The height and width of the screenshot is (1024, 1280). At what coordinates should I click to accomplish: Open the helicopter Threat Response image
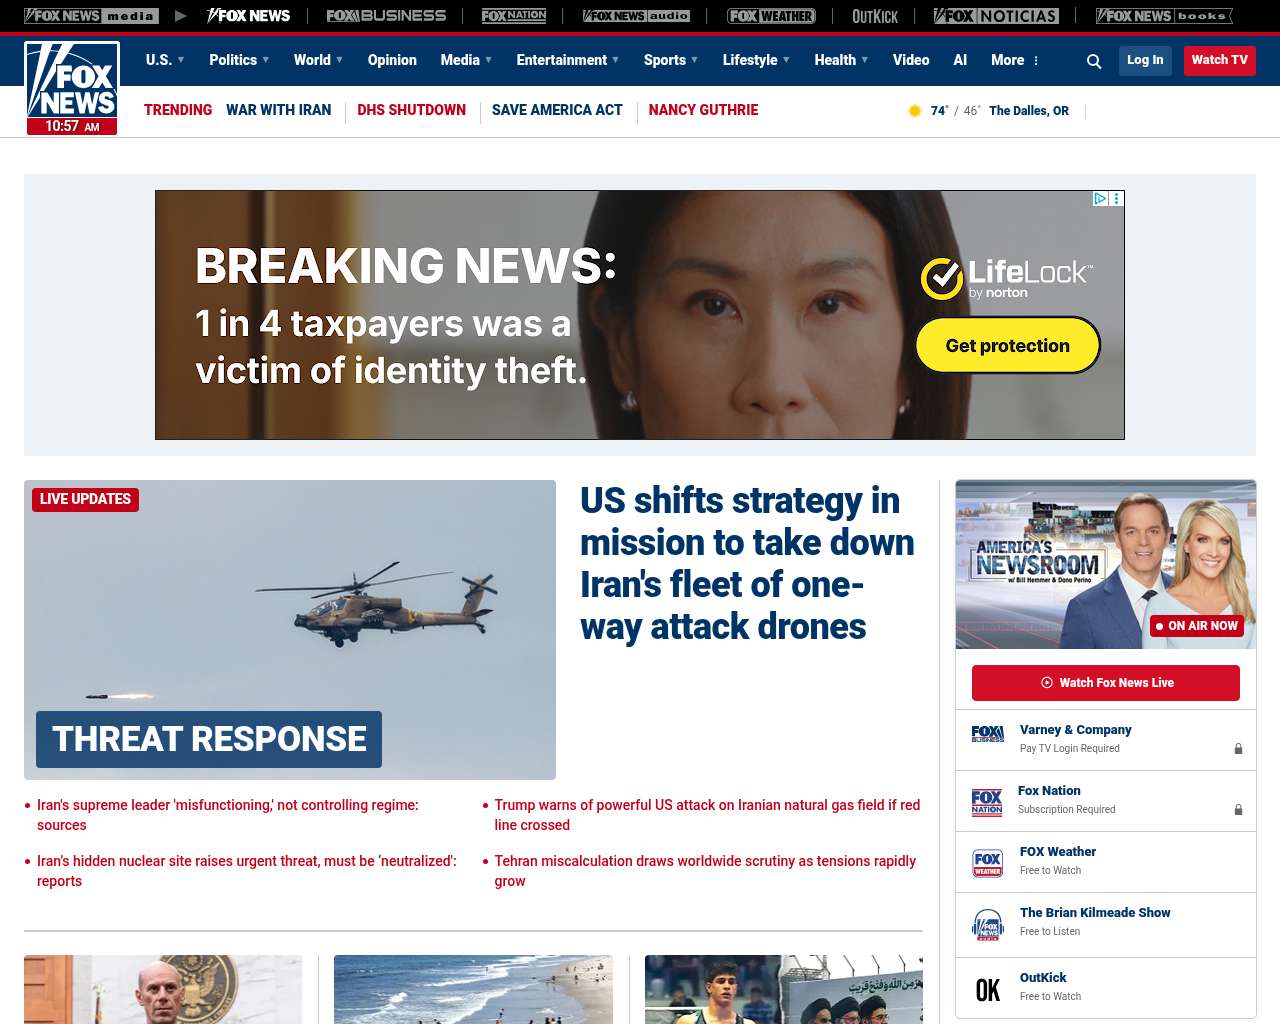(290, 630)
